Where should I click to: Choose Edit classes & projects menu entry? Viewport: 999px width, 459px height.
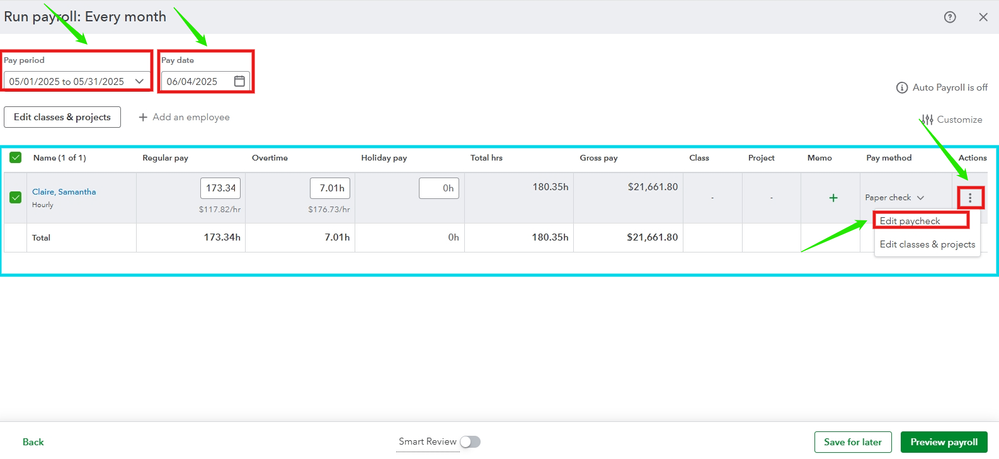[927, 244]
